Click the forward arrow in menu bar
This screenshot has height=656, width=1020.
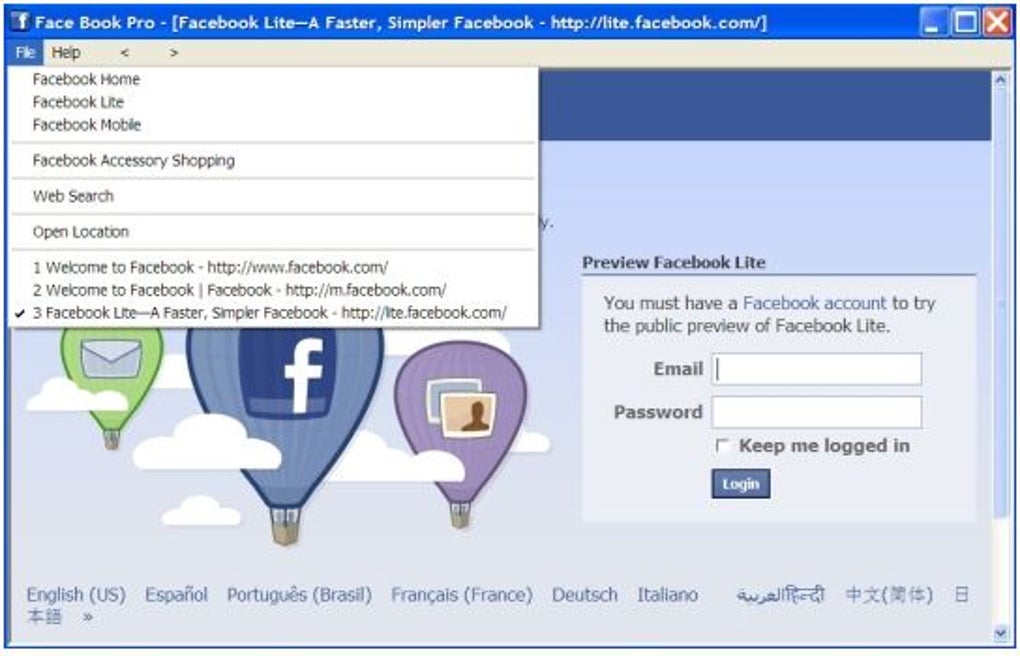pyautogui.click(x=174, y=53)
